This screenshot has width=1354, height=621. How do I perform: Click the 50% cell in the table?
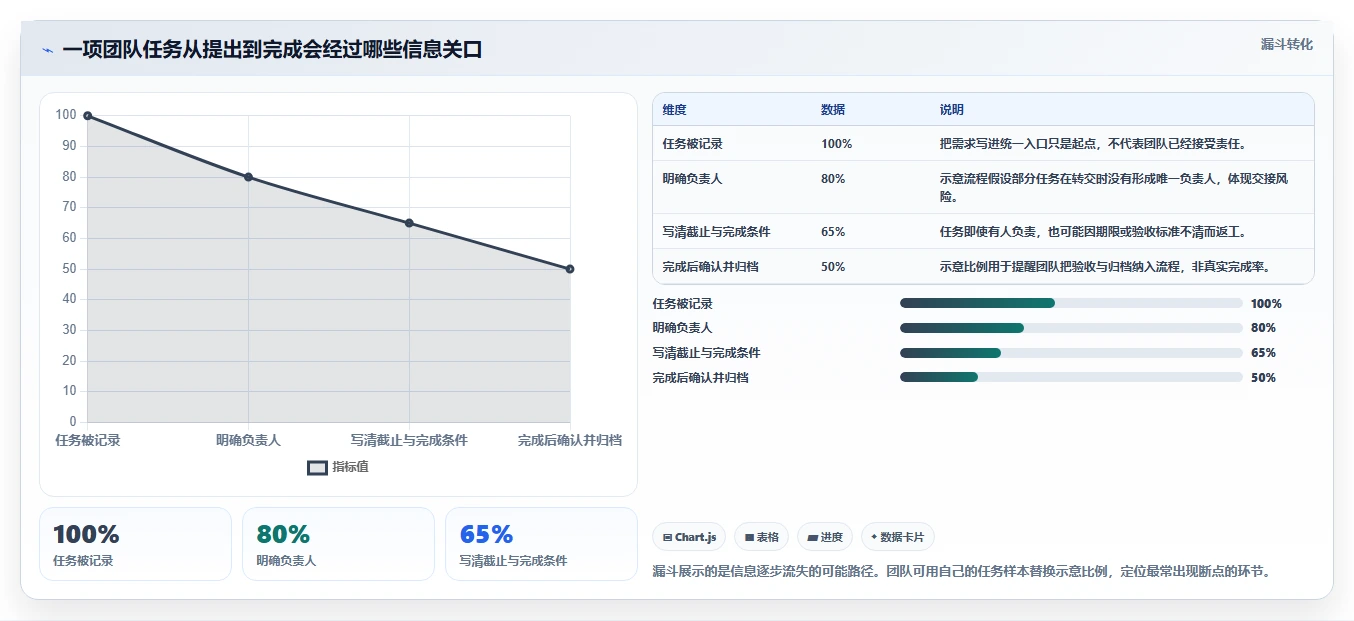coord(833,267)
